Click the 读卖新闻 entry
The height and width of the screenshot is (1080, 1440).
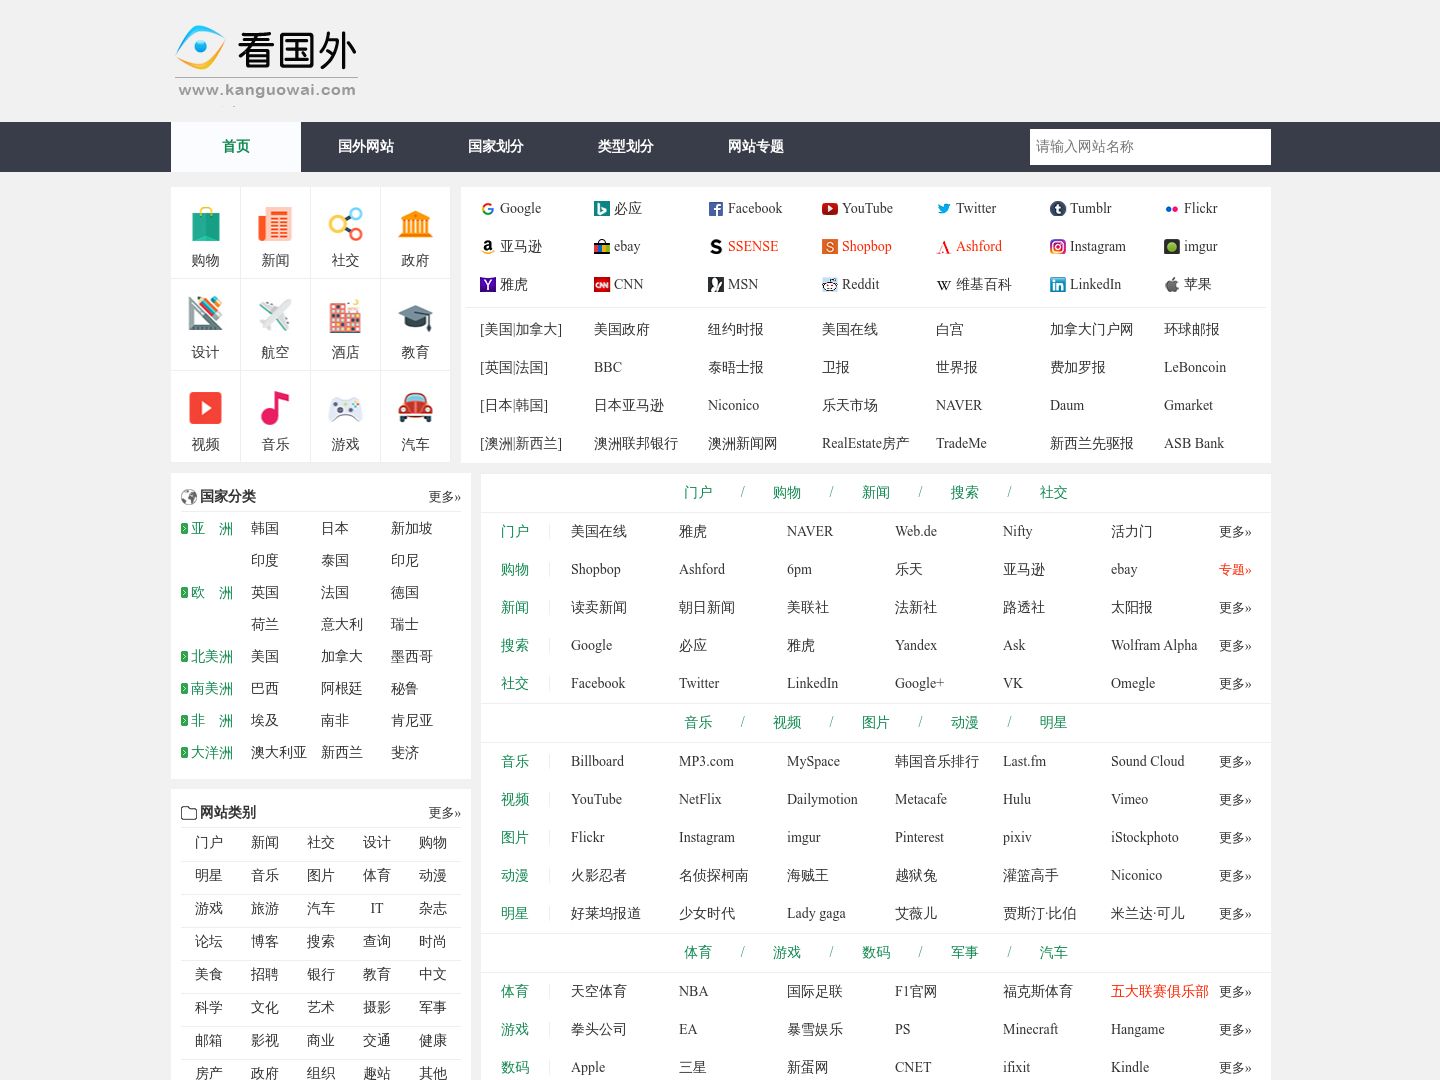pos(599,608)
